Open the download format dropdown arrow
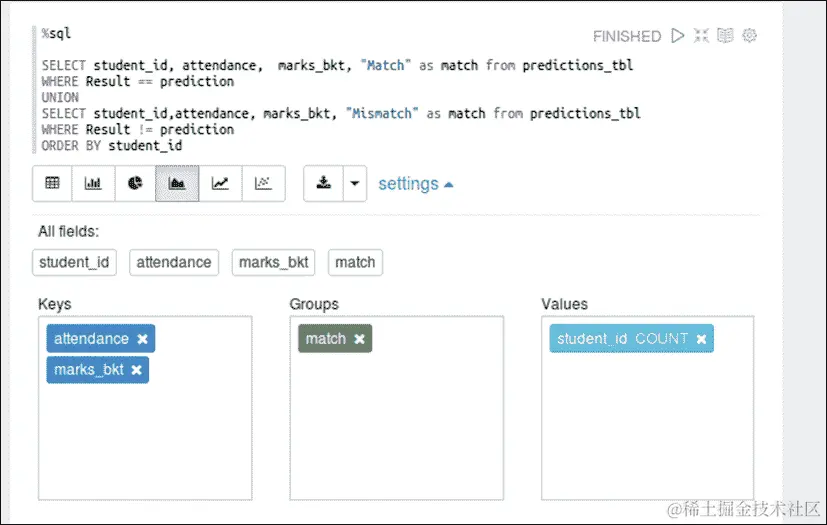 (x=355, y=184)
